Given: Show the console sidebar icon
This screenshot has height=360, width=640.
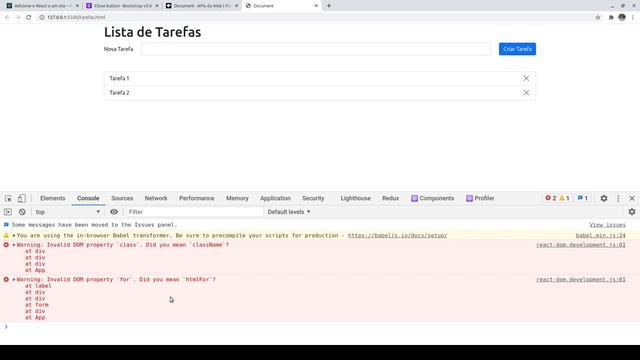Looking at the screenshot, I should (8, 212).
